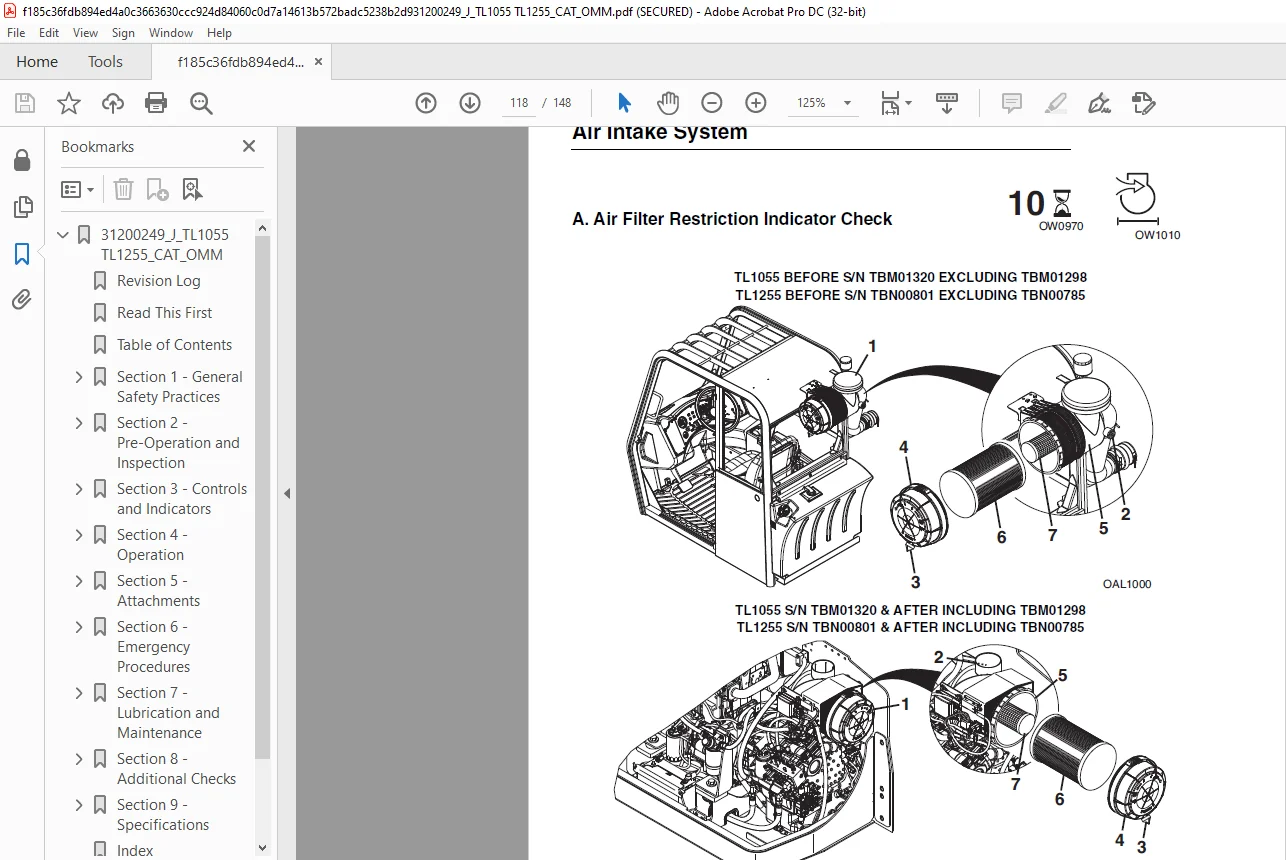The width and height of the screenshot is (1286, 860).
Task: Open the Sign document pen tool
Action: (1099, 103)
